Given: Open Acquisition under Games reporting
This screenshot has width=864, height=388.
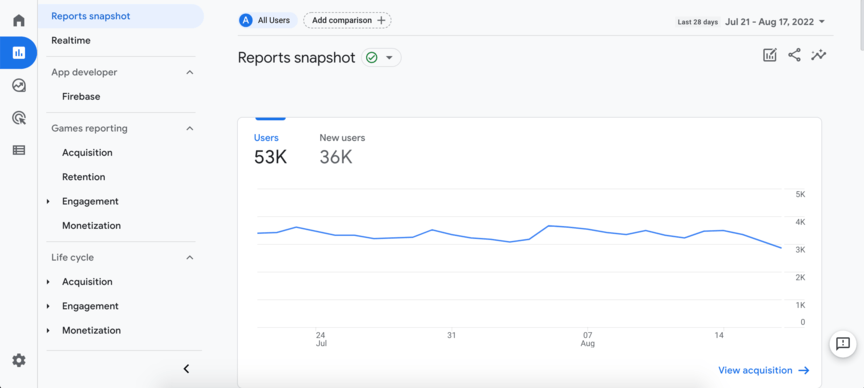Looking at the screenshot, I should pyautogui.click(x=87, y=153).
